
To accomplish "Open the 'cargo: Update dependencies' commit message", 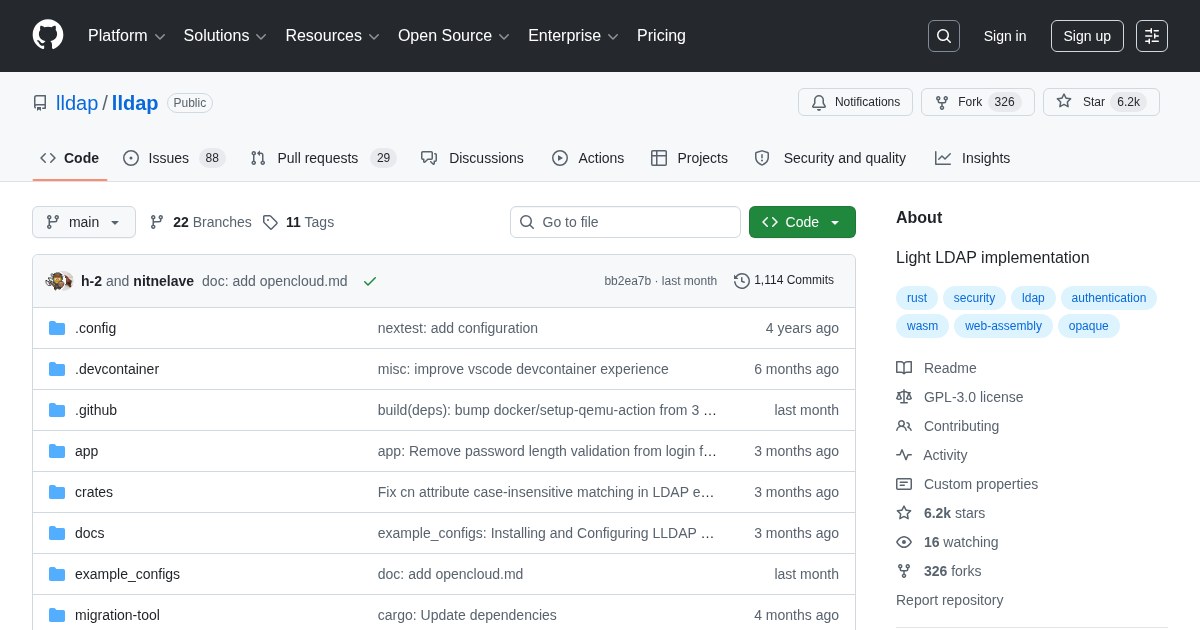I will [x=467, y=615].
